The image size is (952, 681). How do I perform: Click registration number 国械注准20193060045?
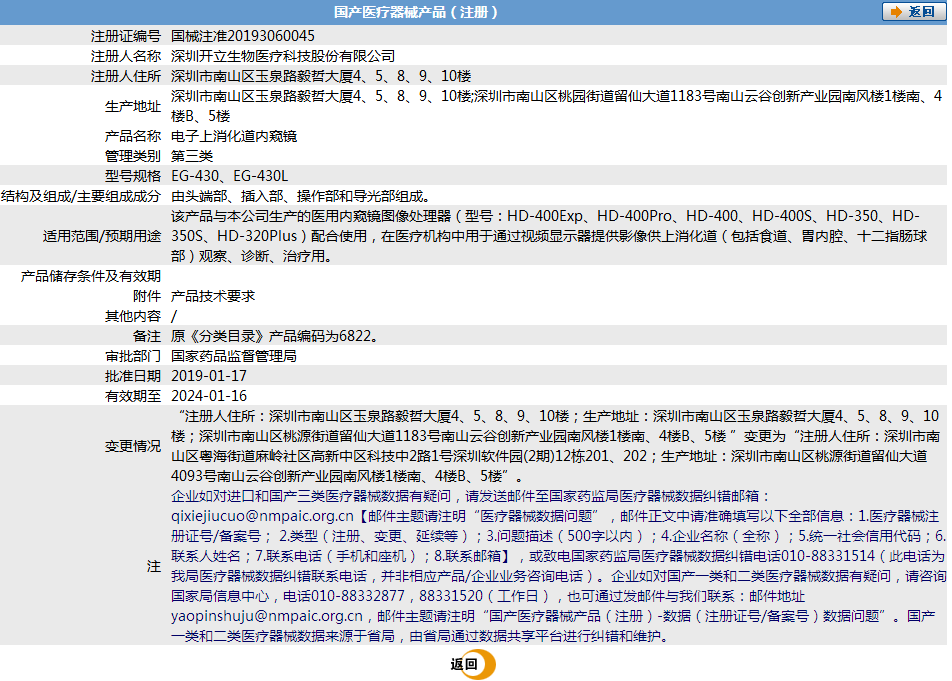[x=243, y=36]
